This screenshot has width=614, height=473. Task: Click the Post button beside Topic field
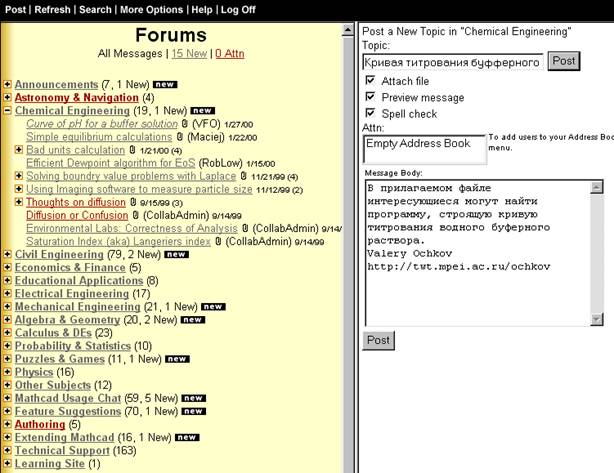(x=563, y=61)
